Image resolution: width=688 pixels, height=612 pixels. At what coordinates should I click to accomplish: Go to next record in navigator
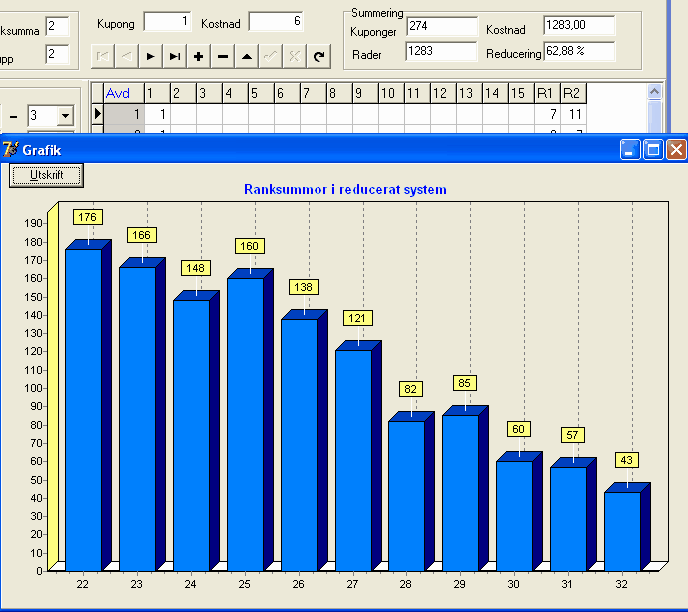[x=150, y=56]
